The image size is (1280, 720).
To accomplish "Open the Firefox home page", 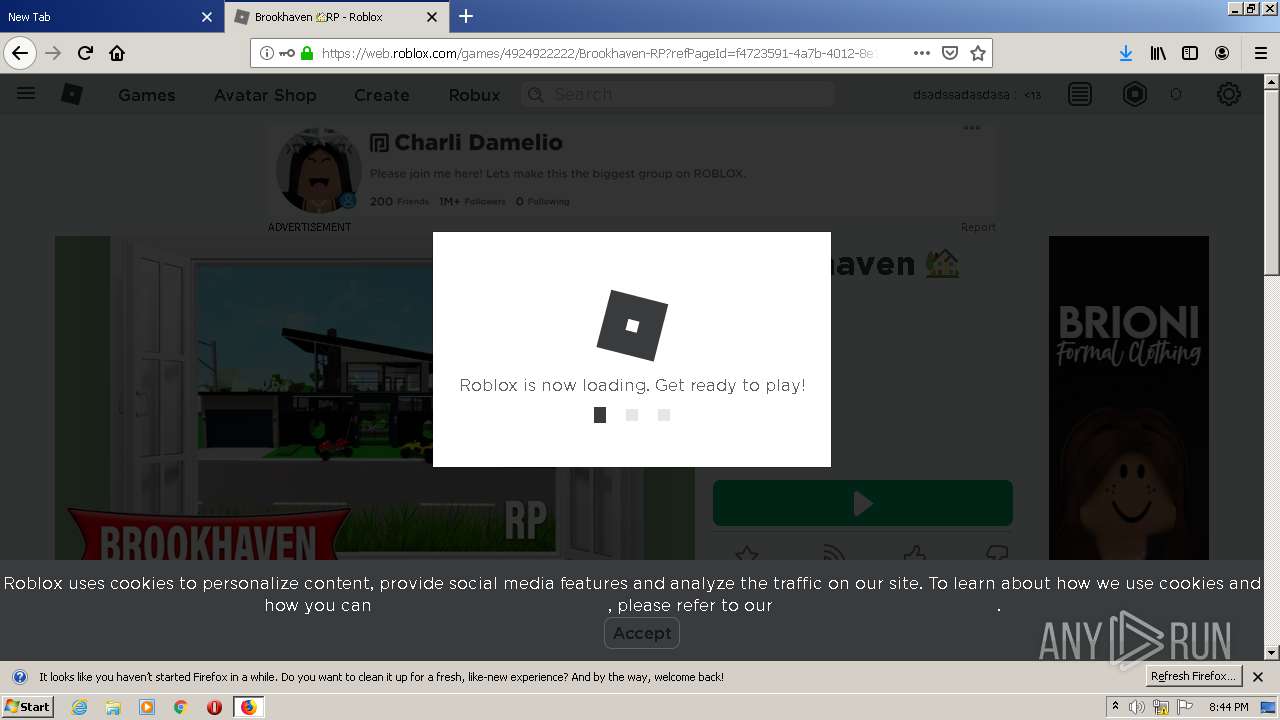I will [117, 53].
